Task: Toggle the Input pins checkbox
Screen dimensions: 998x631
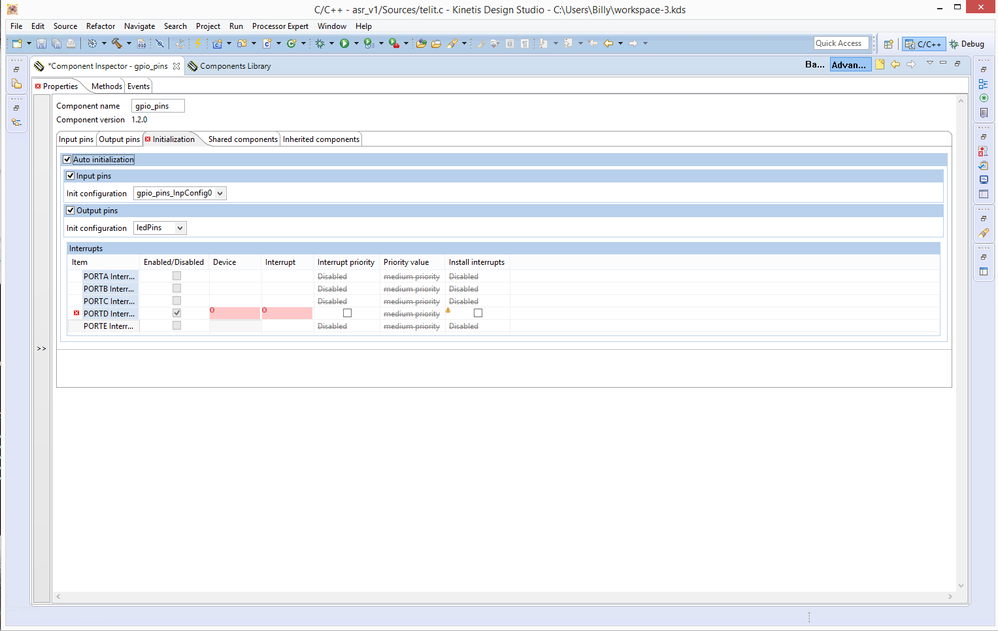Action: coord(71,176)
